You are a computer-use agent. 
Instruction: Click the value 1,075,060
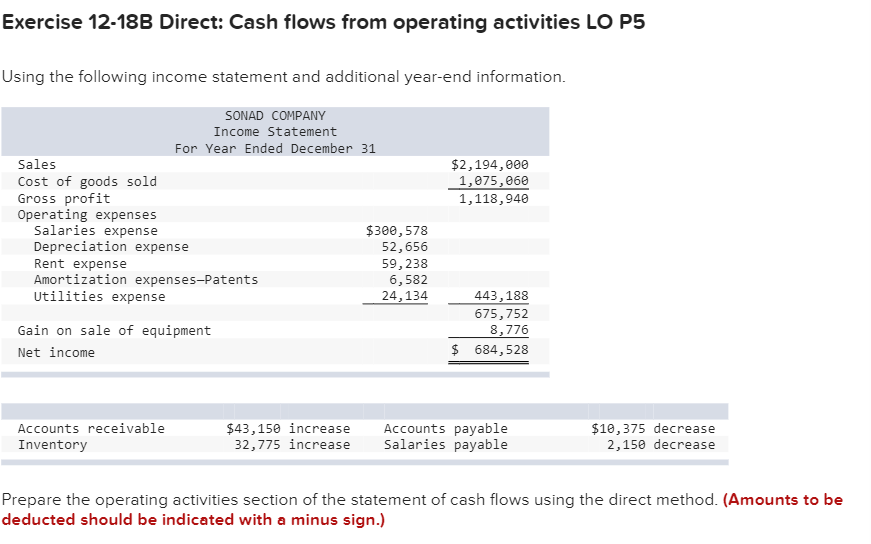pos(493,181)
